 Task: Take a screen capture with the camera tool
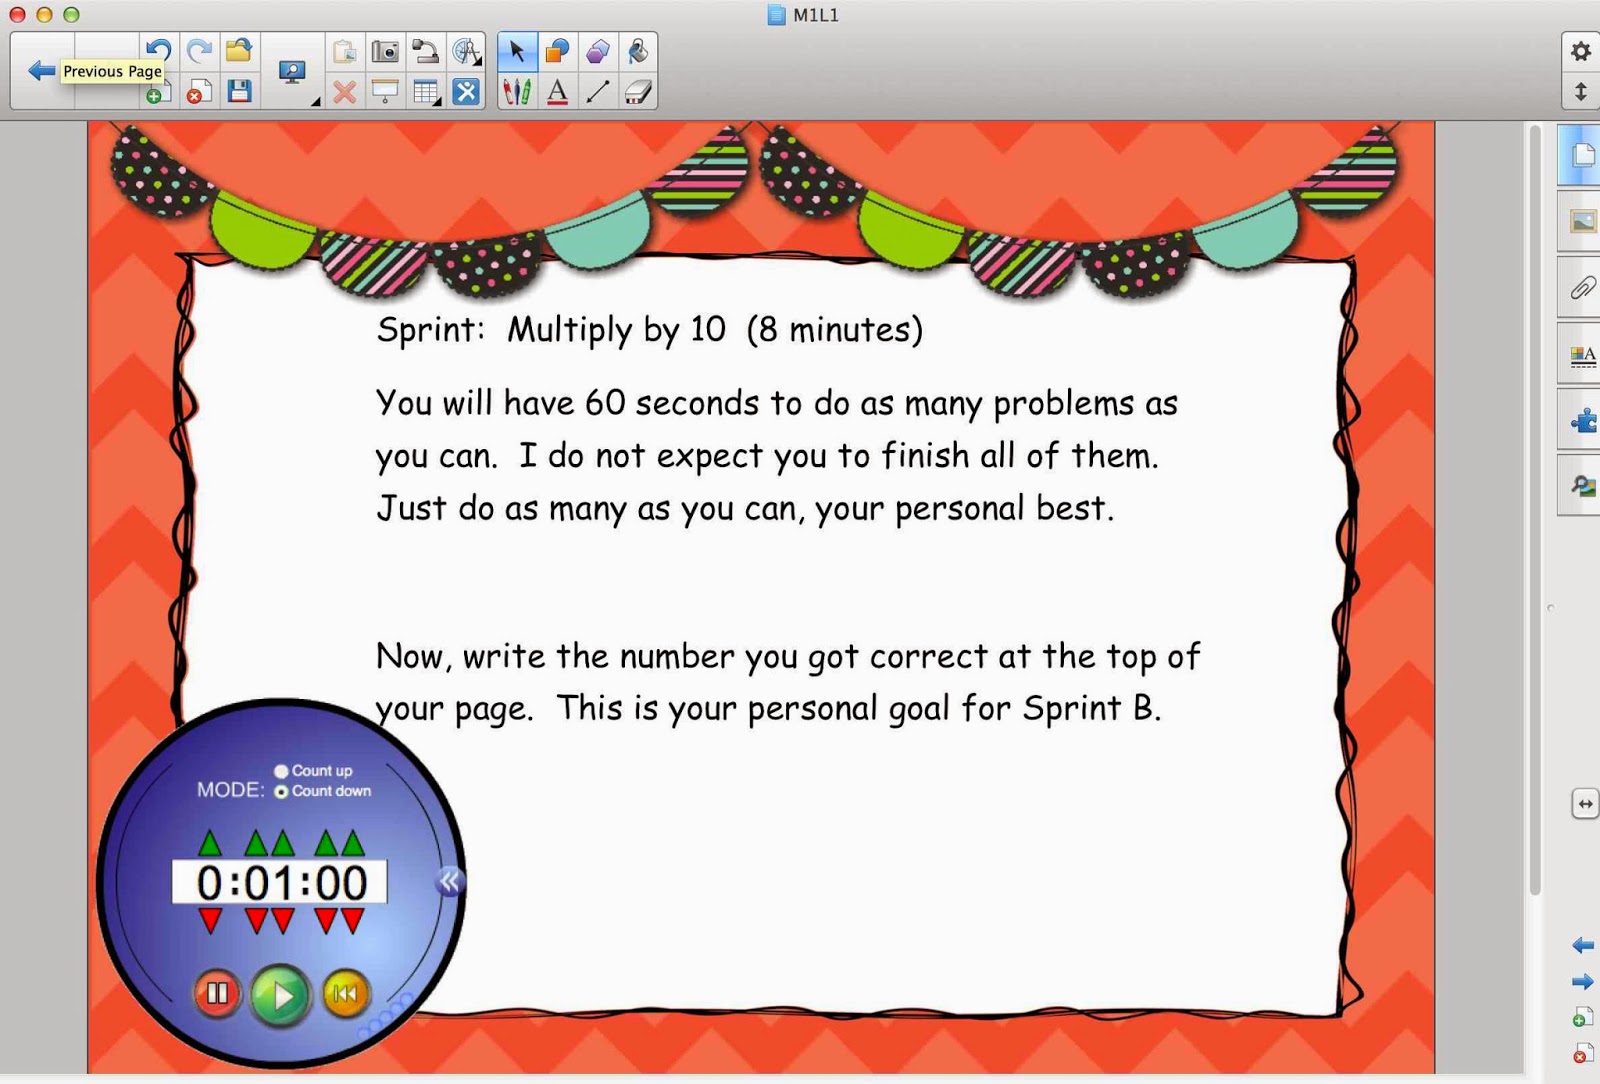(384, 50)
